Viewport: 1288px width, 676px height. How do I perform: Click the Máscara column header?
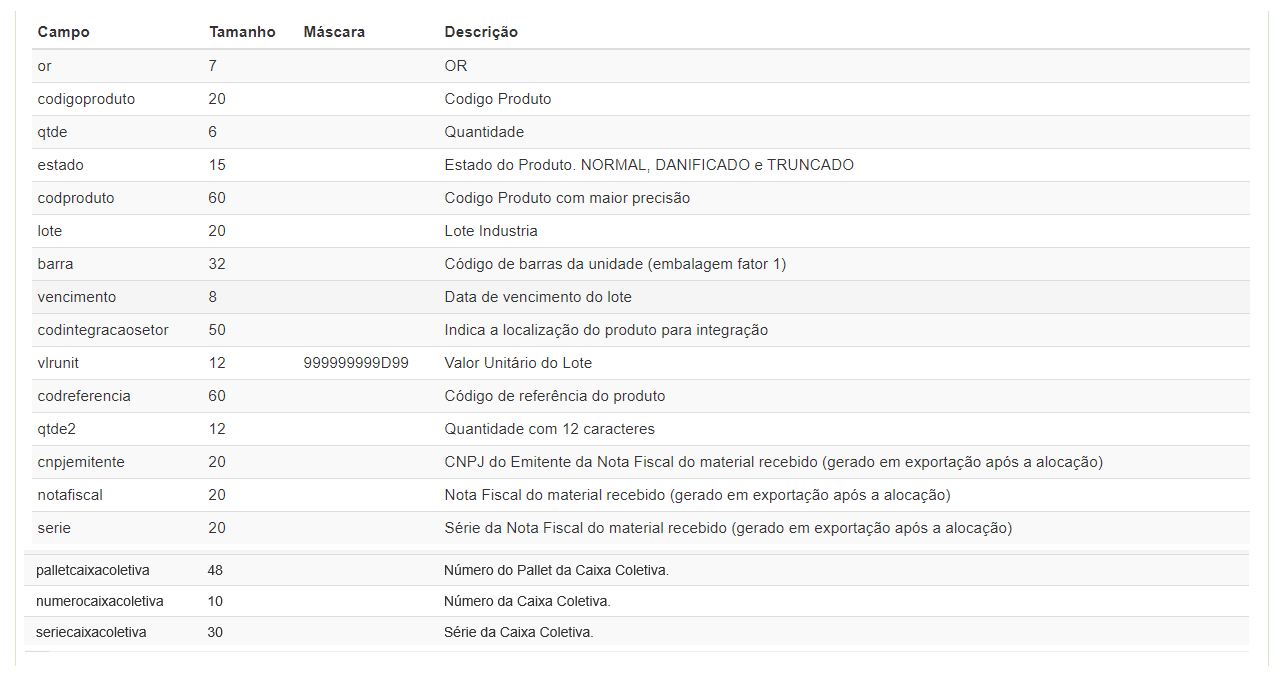coord(334,32)
